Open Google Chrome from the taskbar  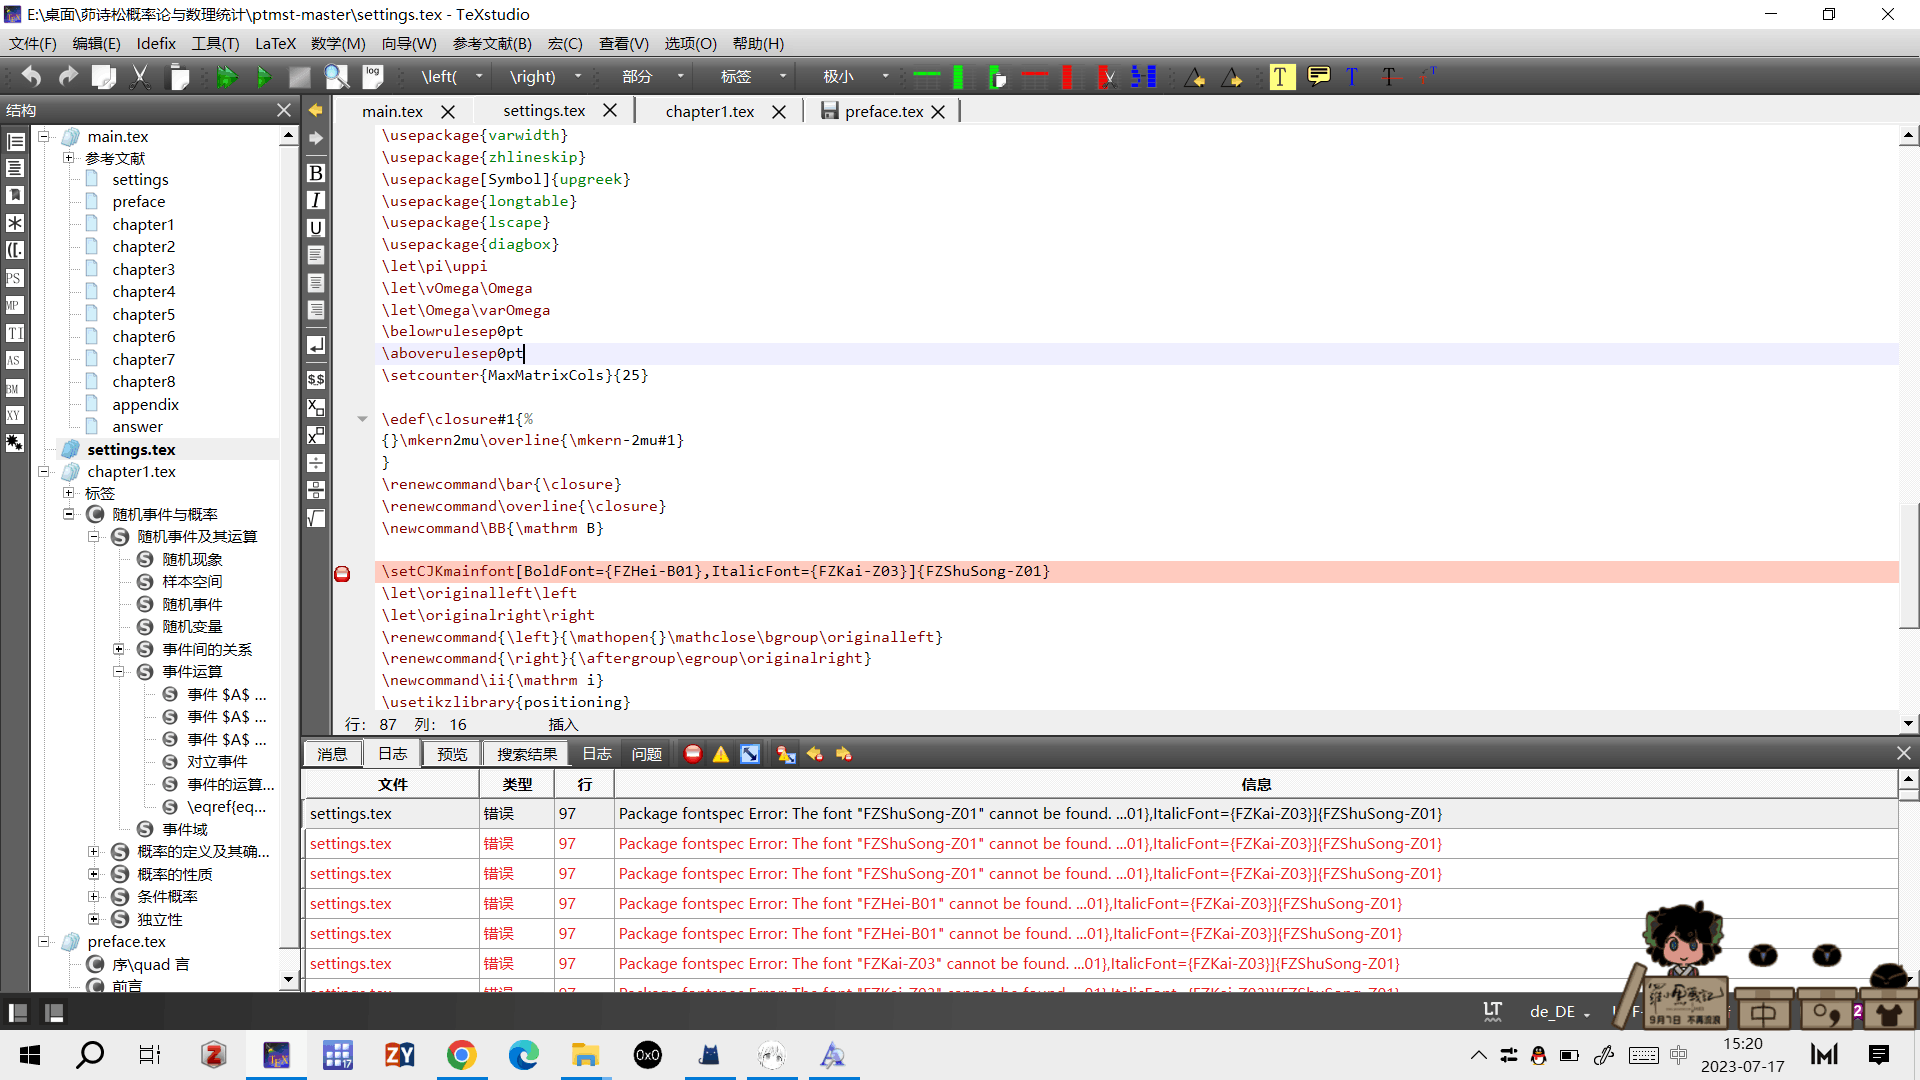(461, 1055)
